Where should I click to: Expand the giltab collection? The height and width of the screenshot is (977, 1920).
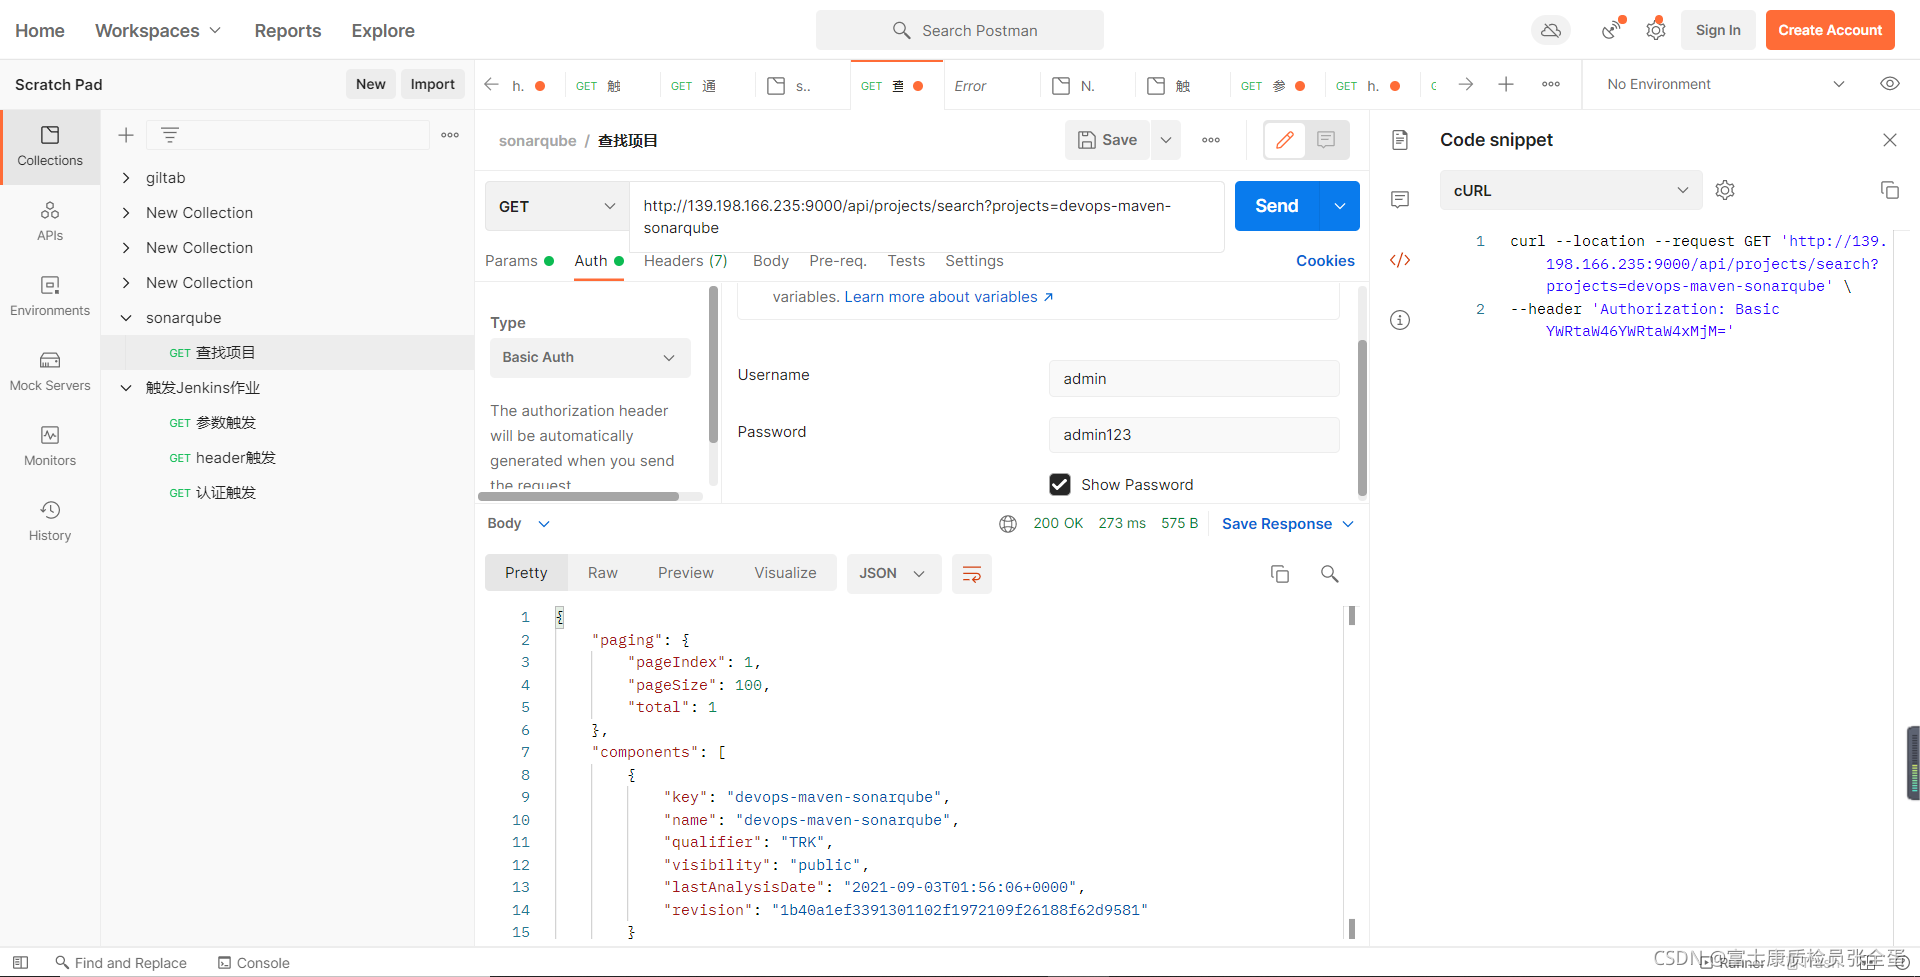tap(126, 178)
